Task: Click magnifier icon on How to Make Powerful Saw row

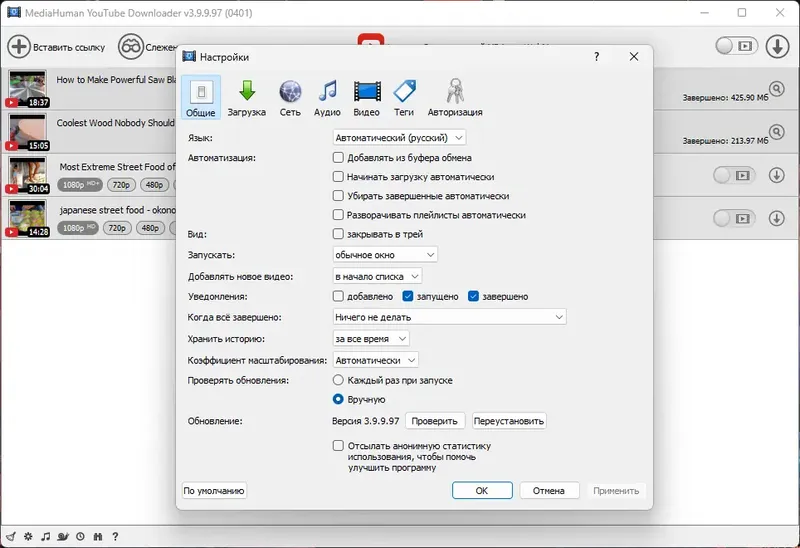Action: (x=777, y=89)
